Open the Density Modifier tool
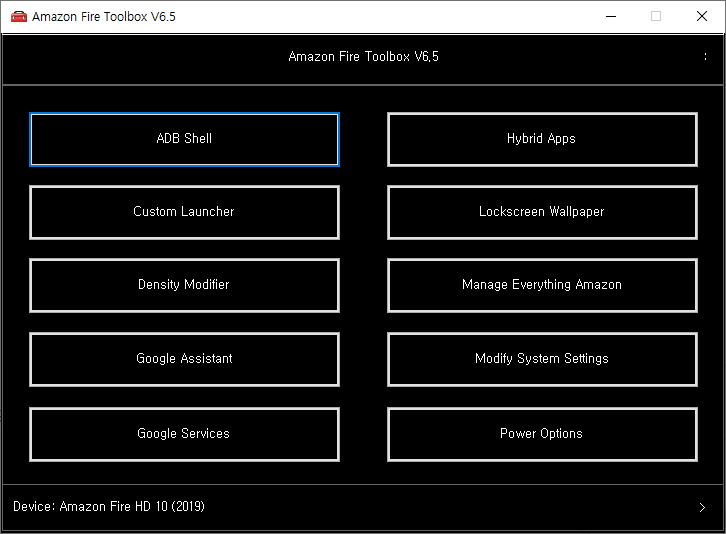 pyautogui.click(x=184, y=285)
